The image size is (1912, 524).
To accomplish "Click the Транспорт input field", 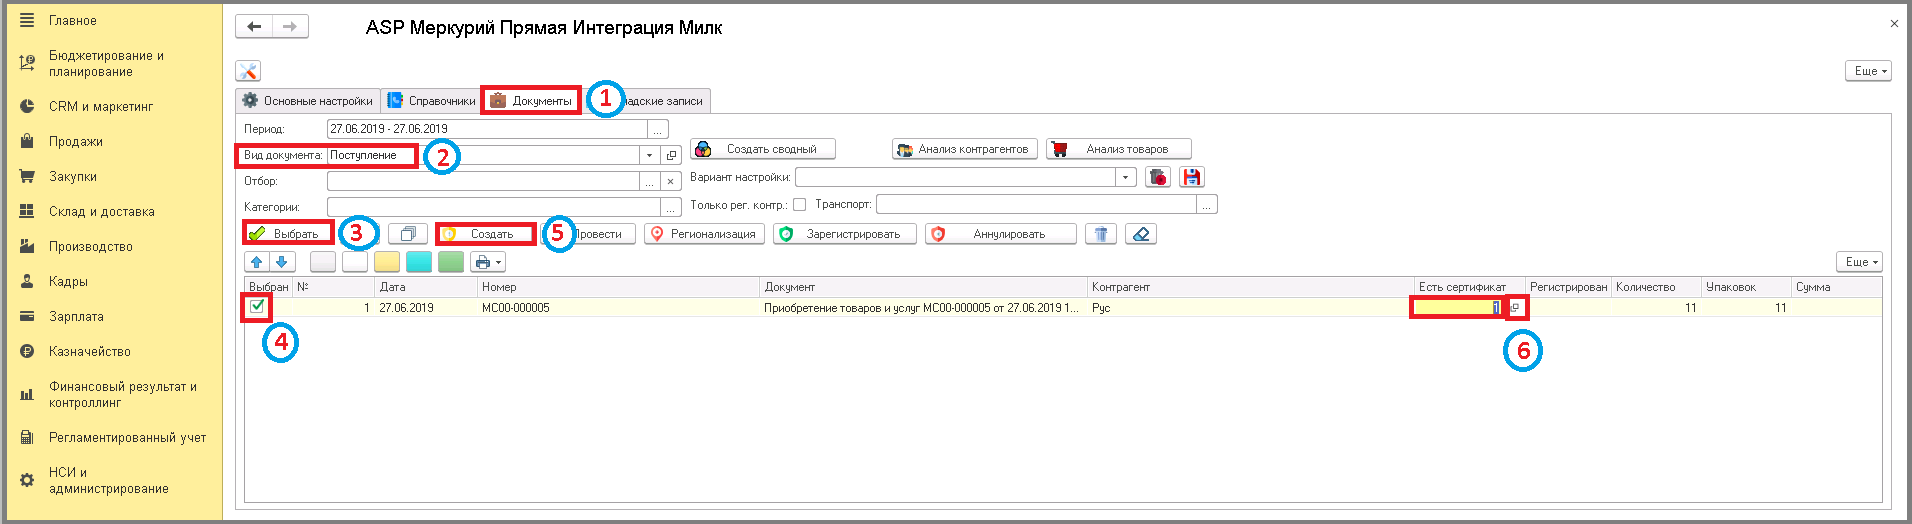I will (x=1036, y=204).
